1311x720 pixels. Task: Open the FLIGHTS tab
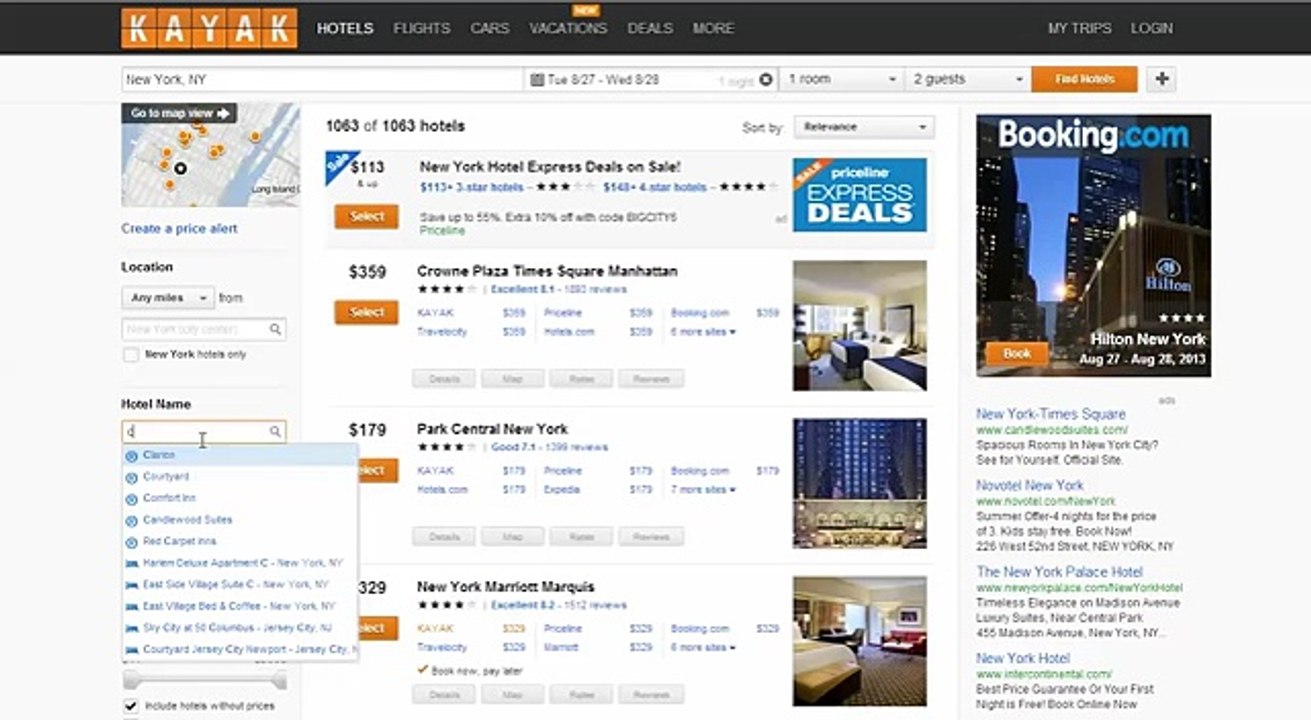[422, 28]
